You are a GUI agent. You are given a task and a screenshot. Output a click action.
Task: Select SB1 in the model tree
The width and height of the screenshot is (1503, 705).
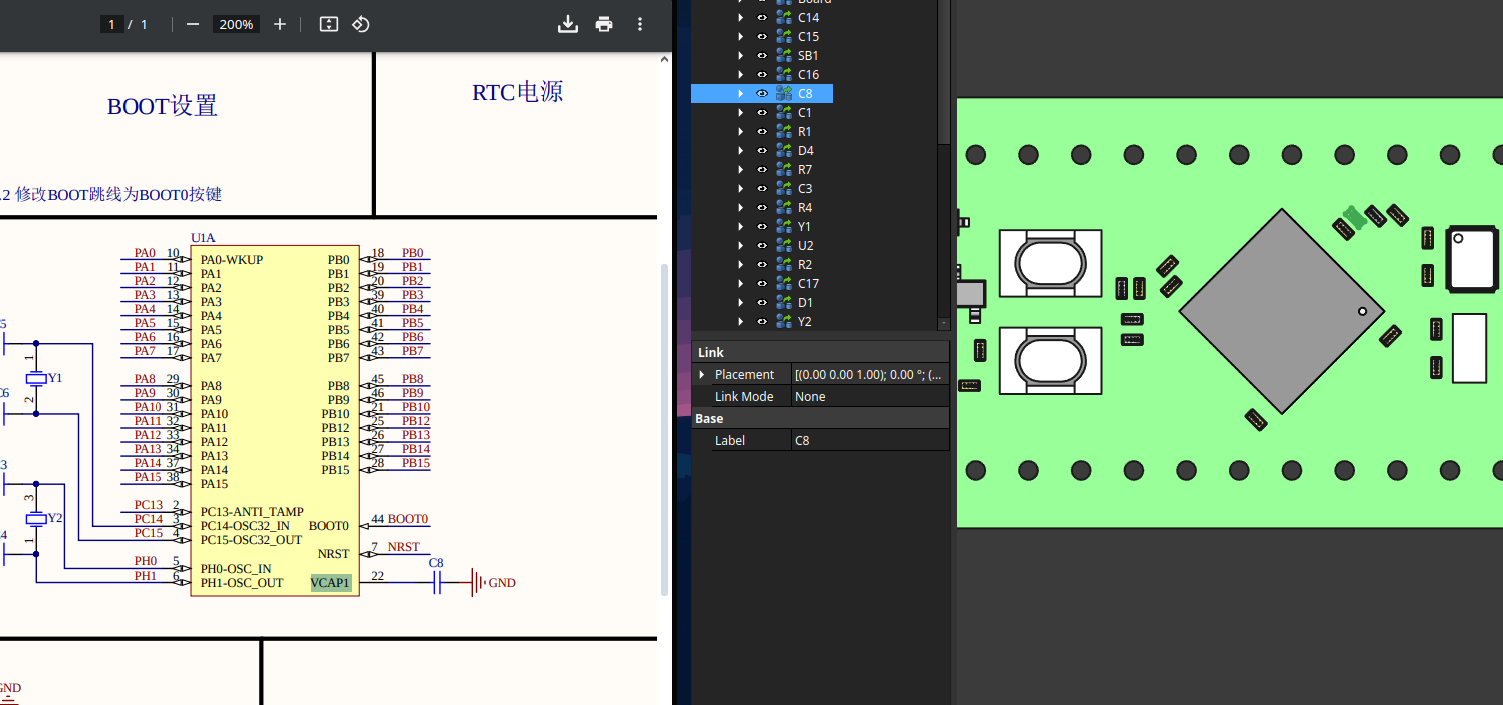pos(808,56)
